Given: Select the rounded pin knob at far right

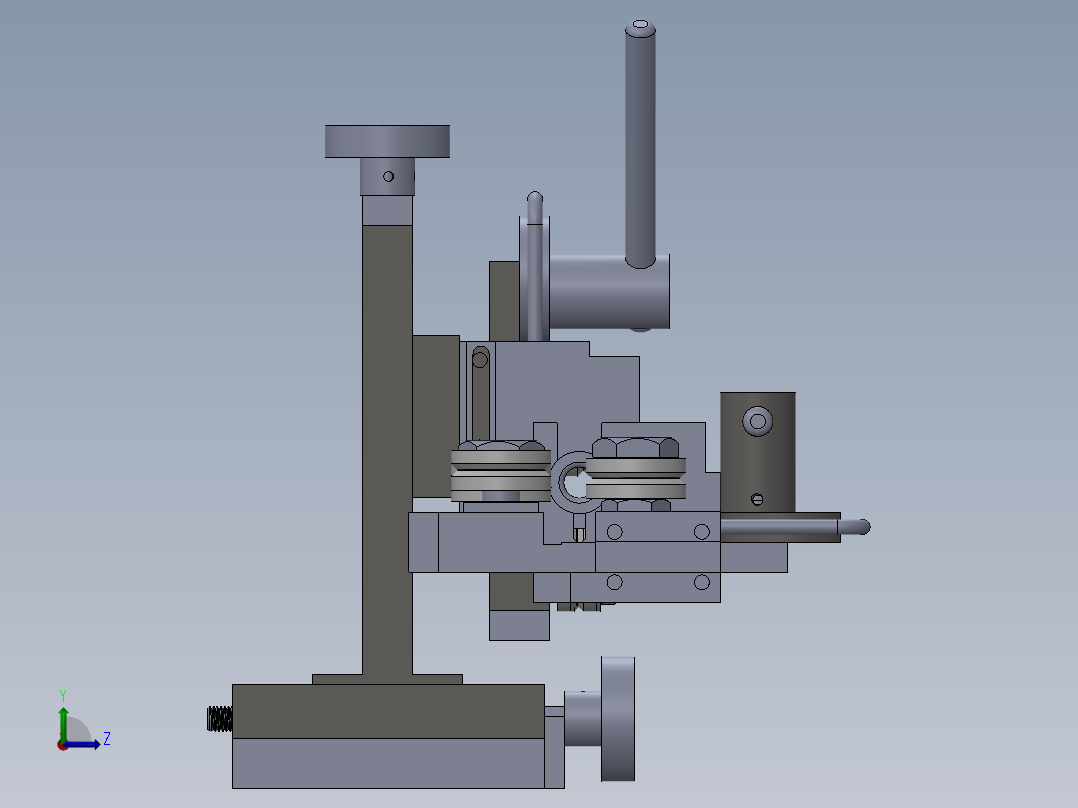Looking at the screenshot, I should click(854, 527).
